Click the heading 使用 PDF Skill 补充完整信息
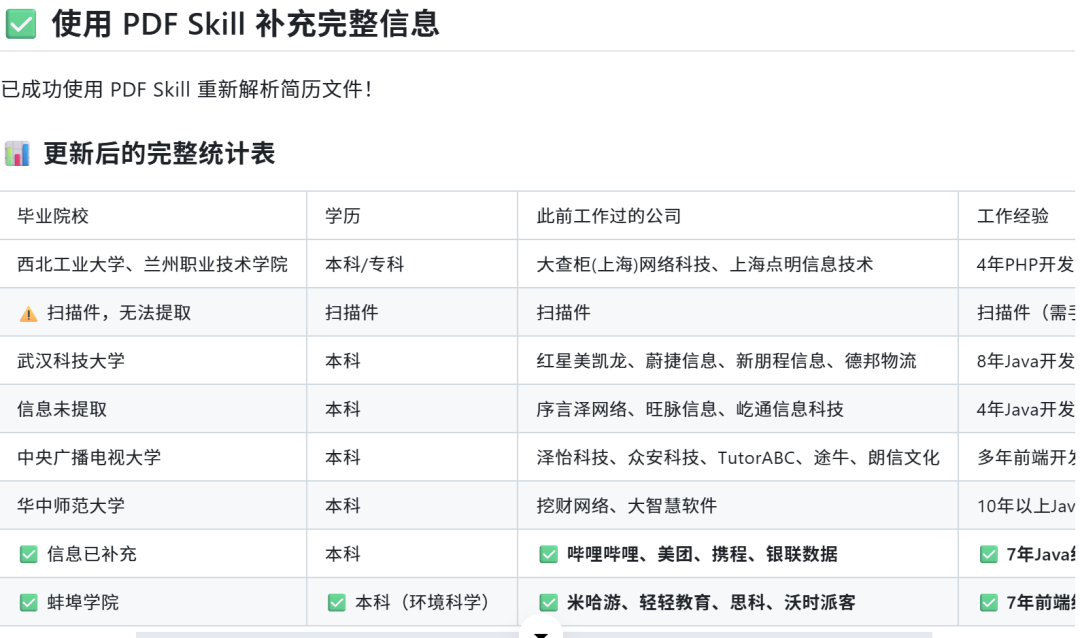The image size is (1080, 638). coord(245,25)
